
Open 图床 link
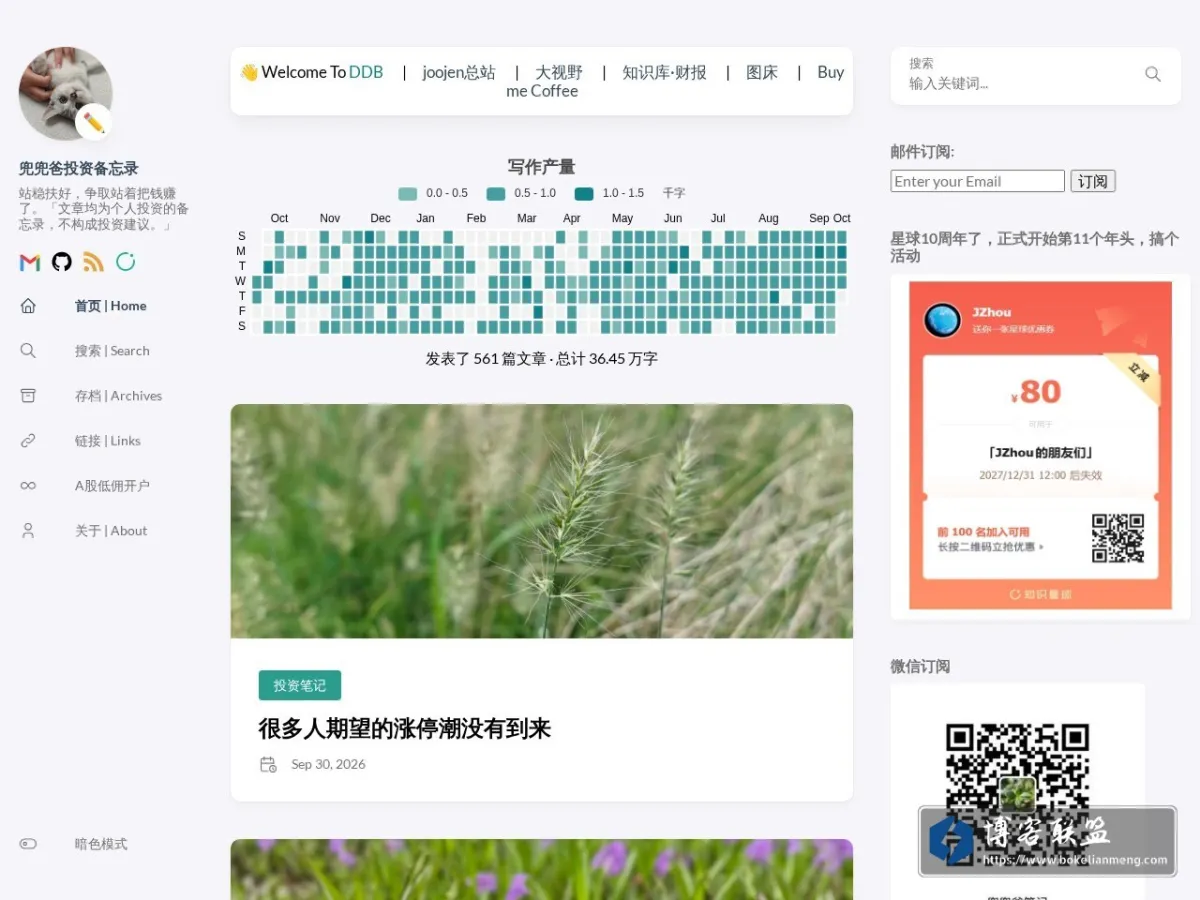coord(762,72)
